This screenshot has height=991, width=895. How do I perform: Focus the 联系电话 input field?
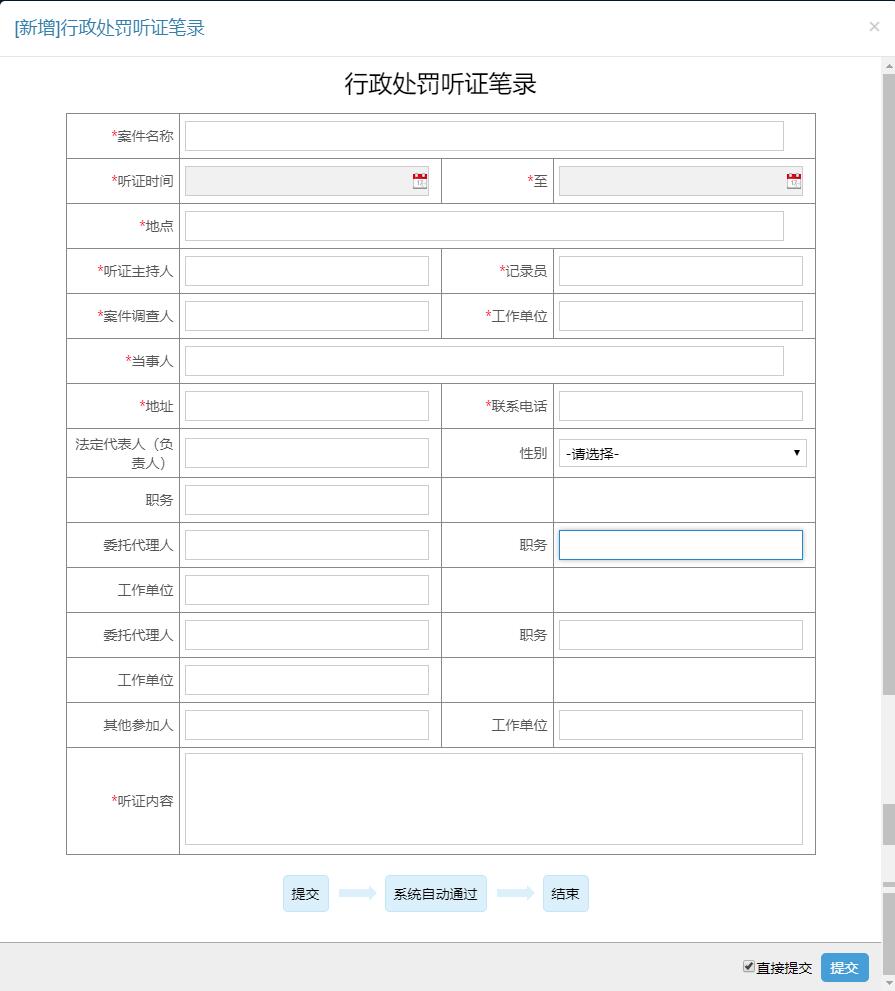pos(680,406)
